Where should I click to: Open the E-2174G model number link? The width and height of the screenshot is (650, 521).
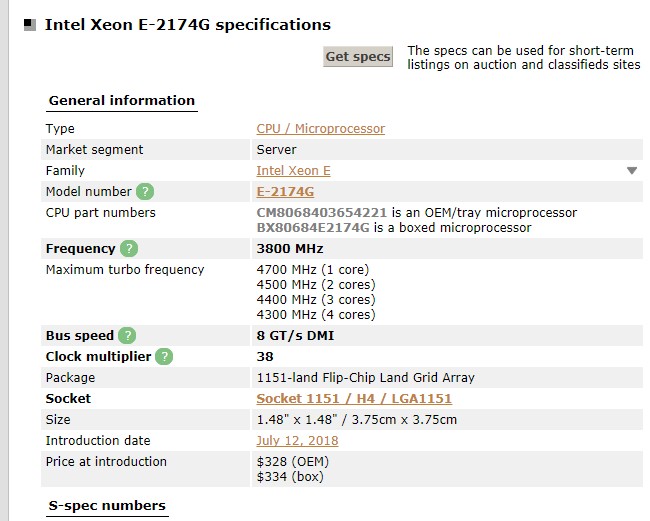285,191
